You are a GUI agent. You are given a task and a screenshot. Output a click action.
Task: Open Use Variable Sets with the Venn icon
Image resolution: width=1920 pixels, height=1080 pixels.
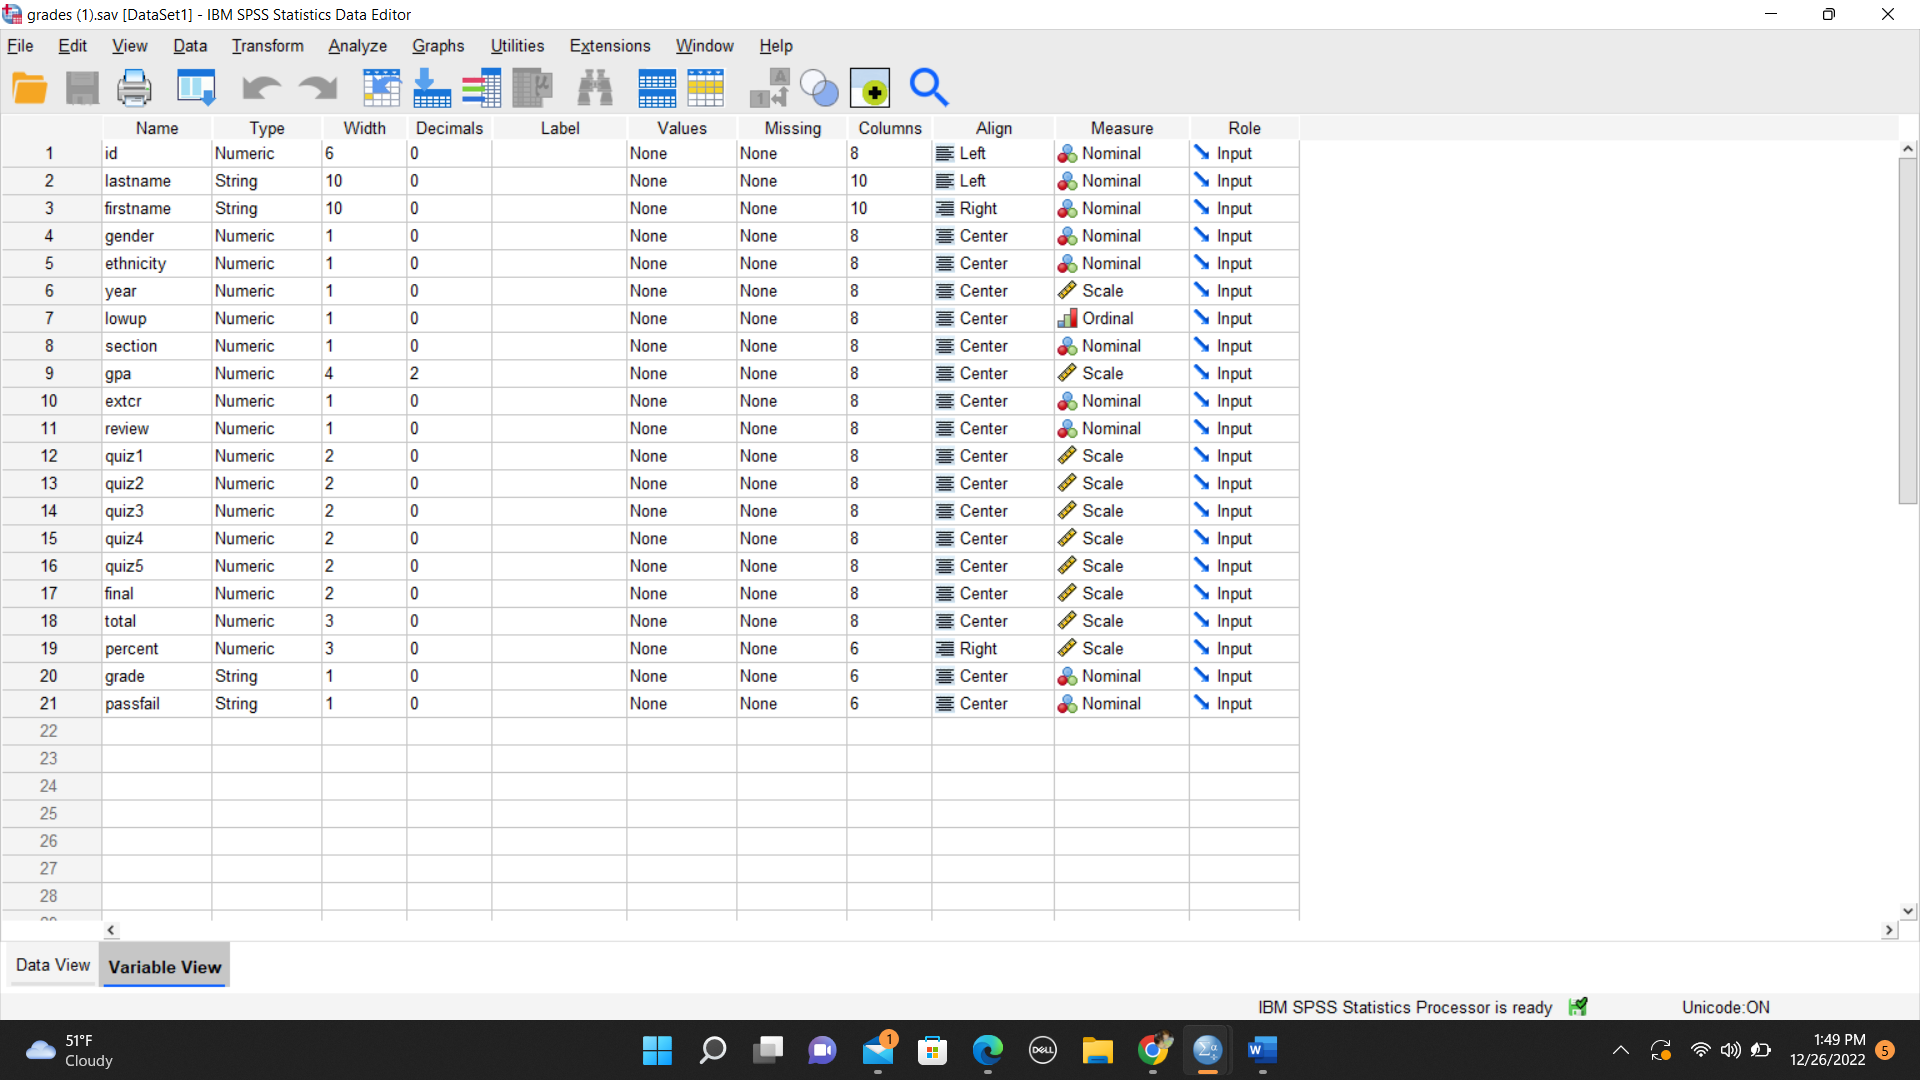pyautogui.click(x=820, y=88)
